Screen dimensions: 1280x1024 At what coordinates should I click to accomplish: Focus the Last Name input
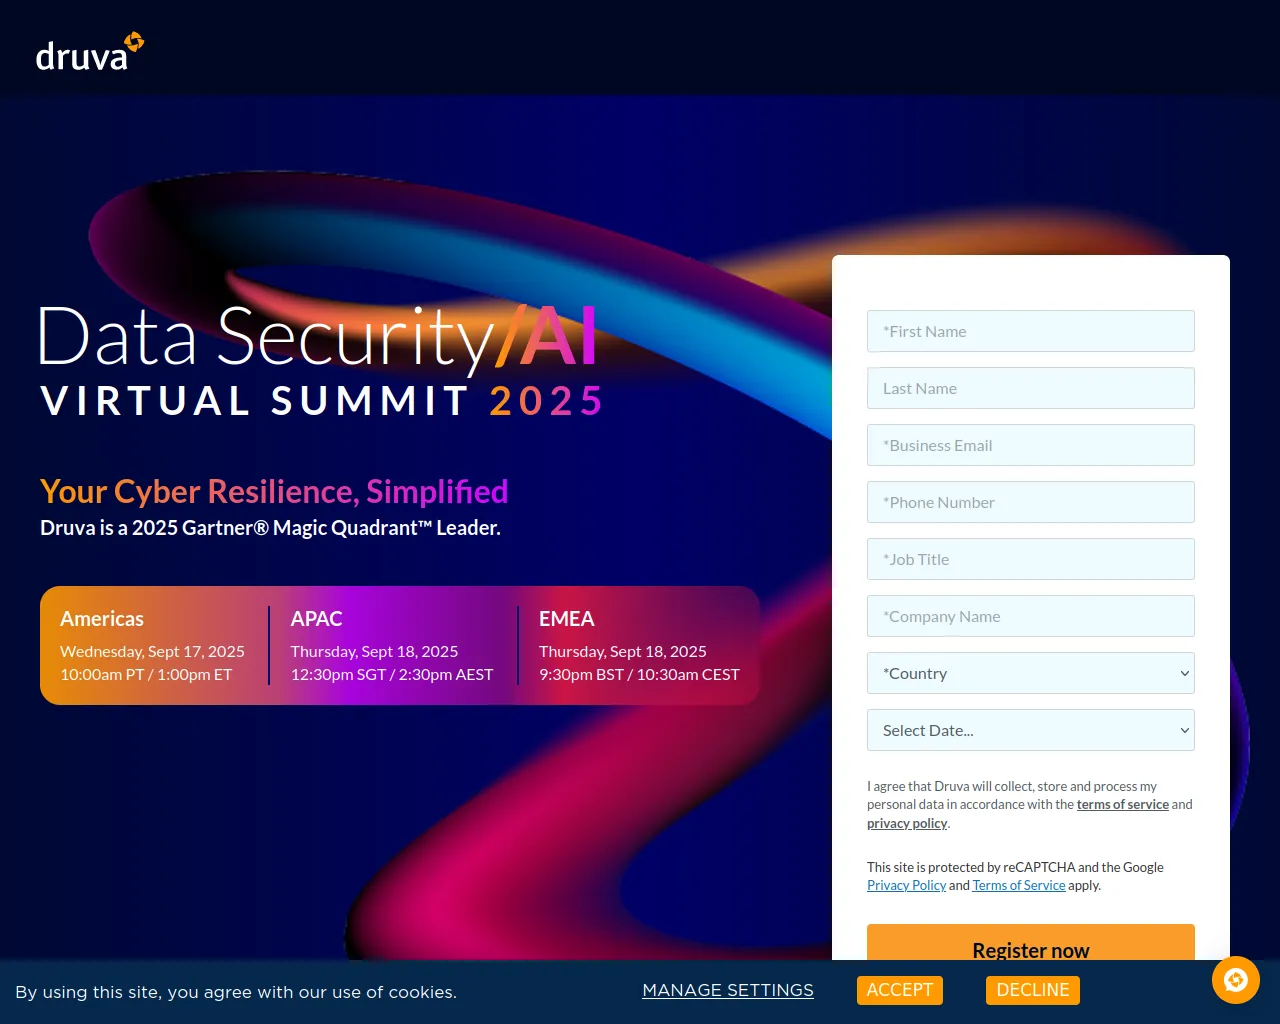1030,389
